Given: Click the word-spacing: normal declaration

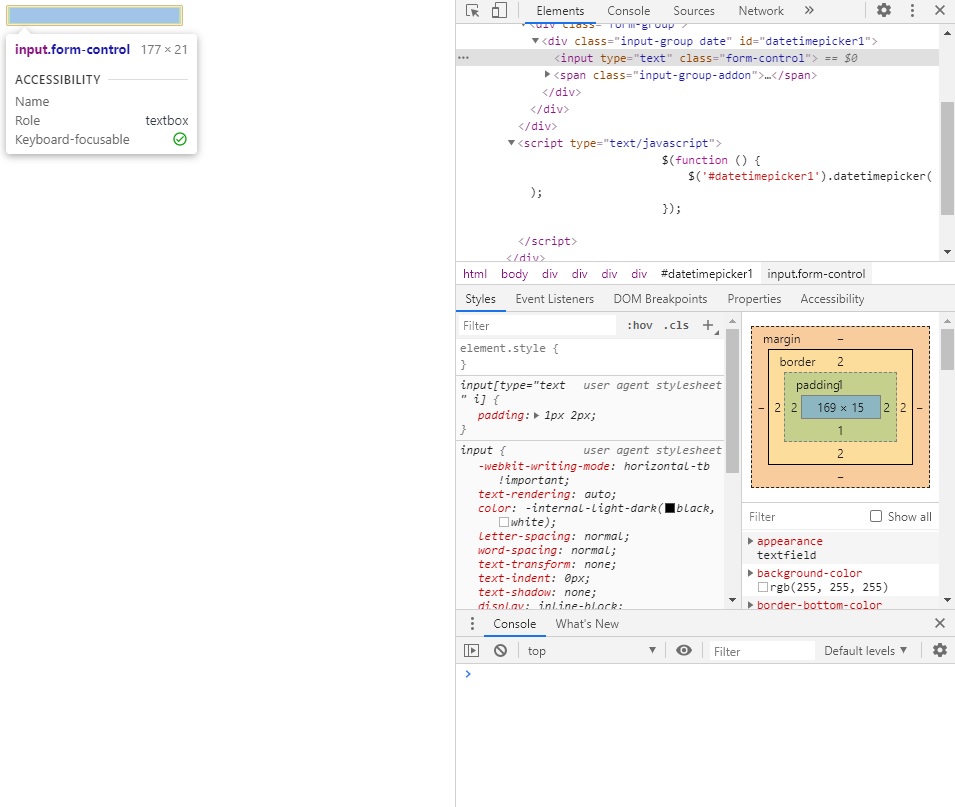Looking at the screenshot, I should coord(546,550).
